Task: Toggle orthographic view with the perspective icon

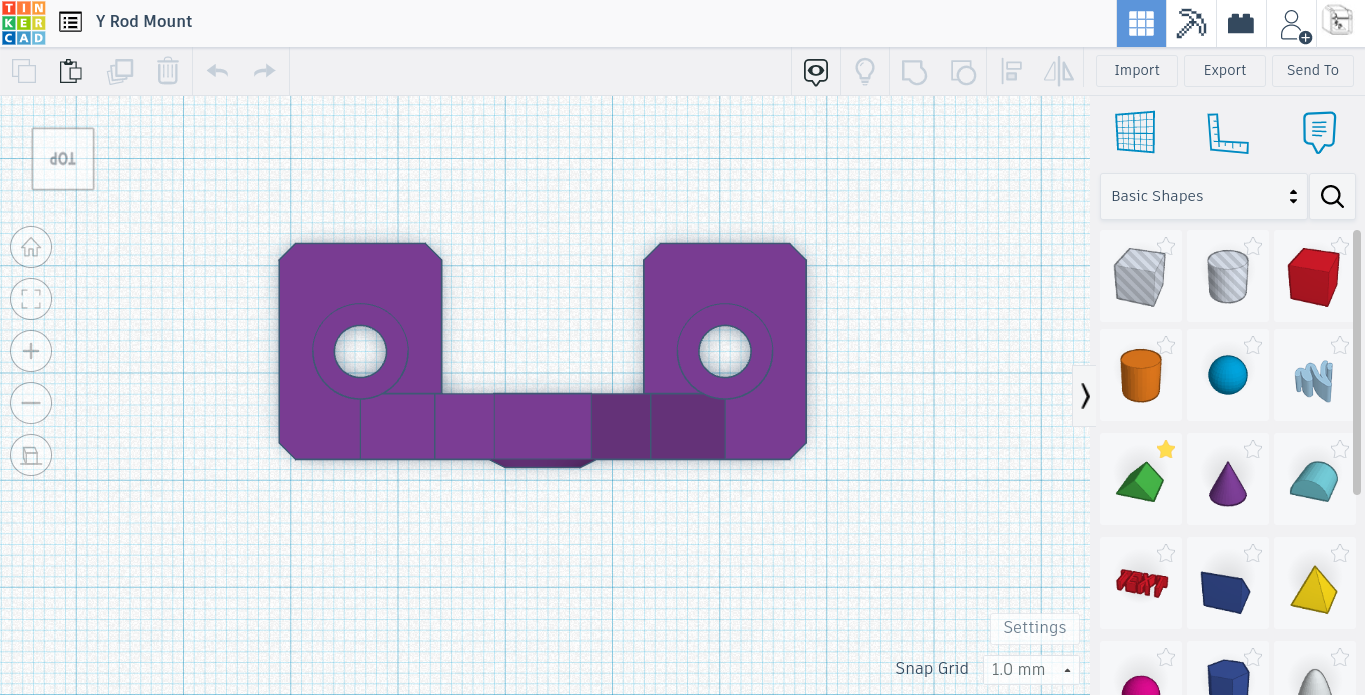Action: coord(31,455)
